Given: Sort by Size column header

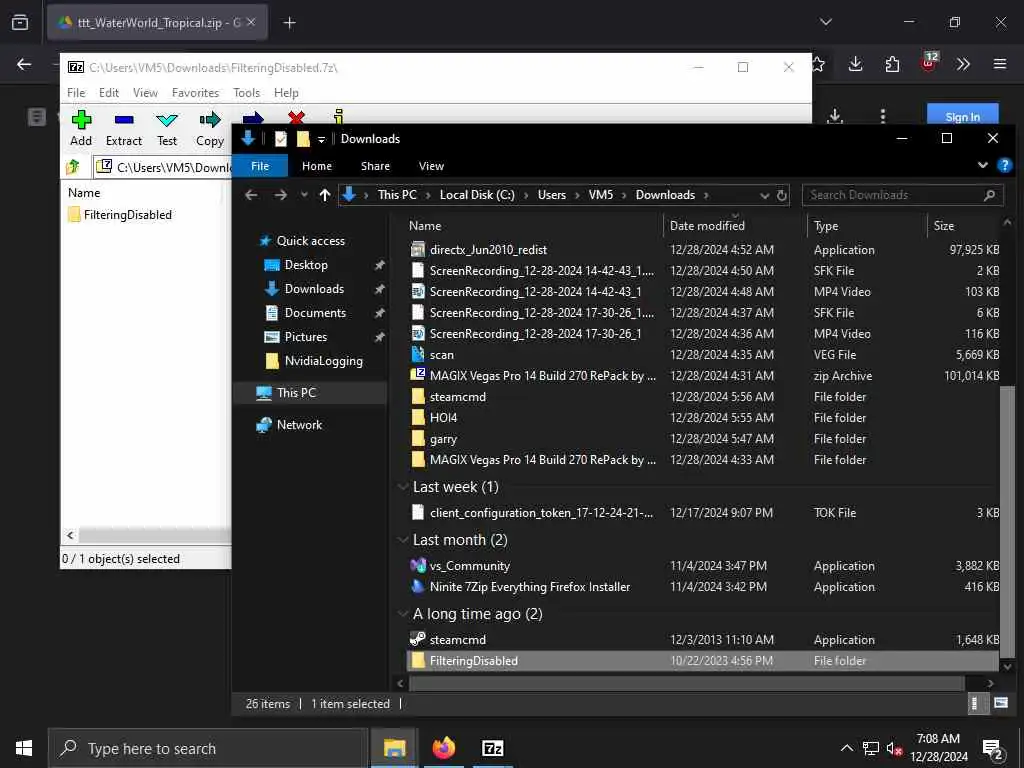Looking at the screenshot, I should pos(944,225).
